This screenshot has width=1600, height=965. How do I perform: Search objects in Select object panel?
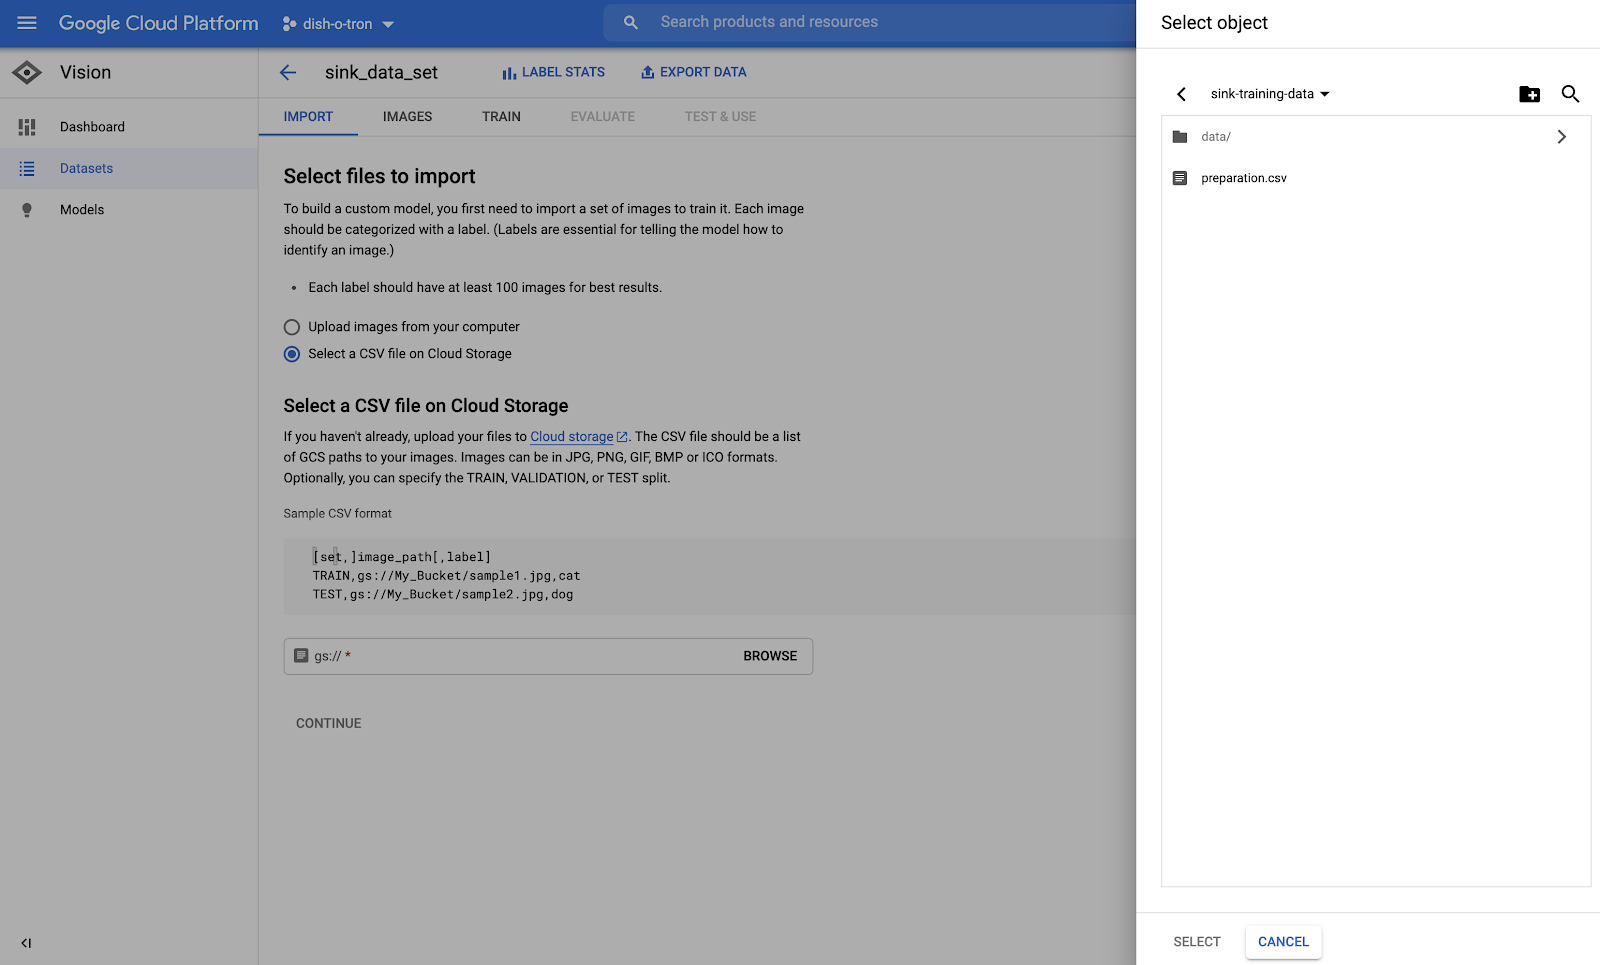coord(1570,94)
